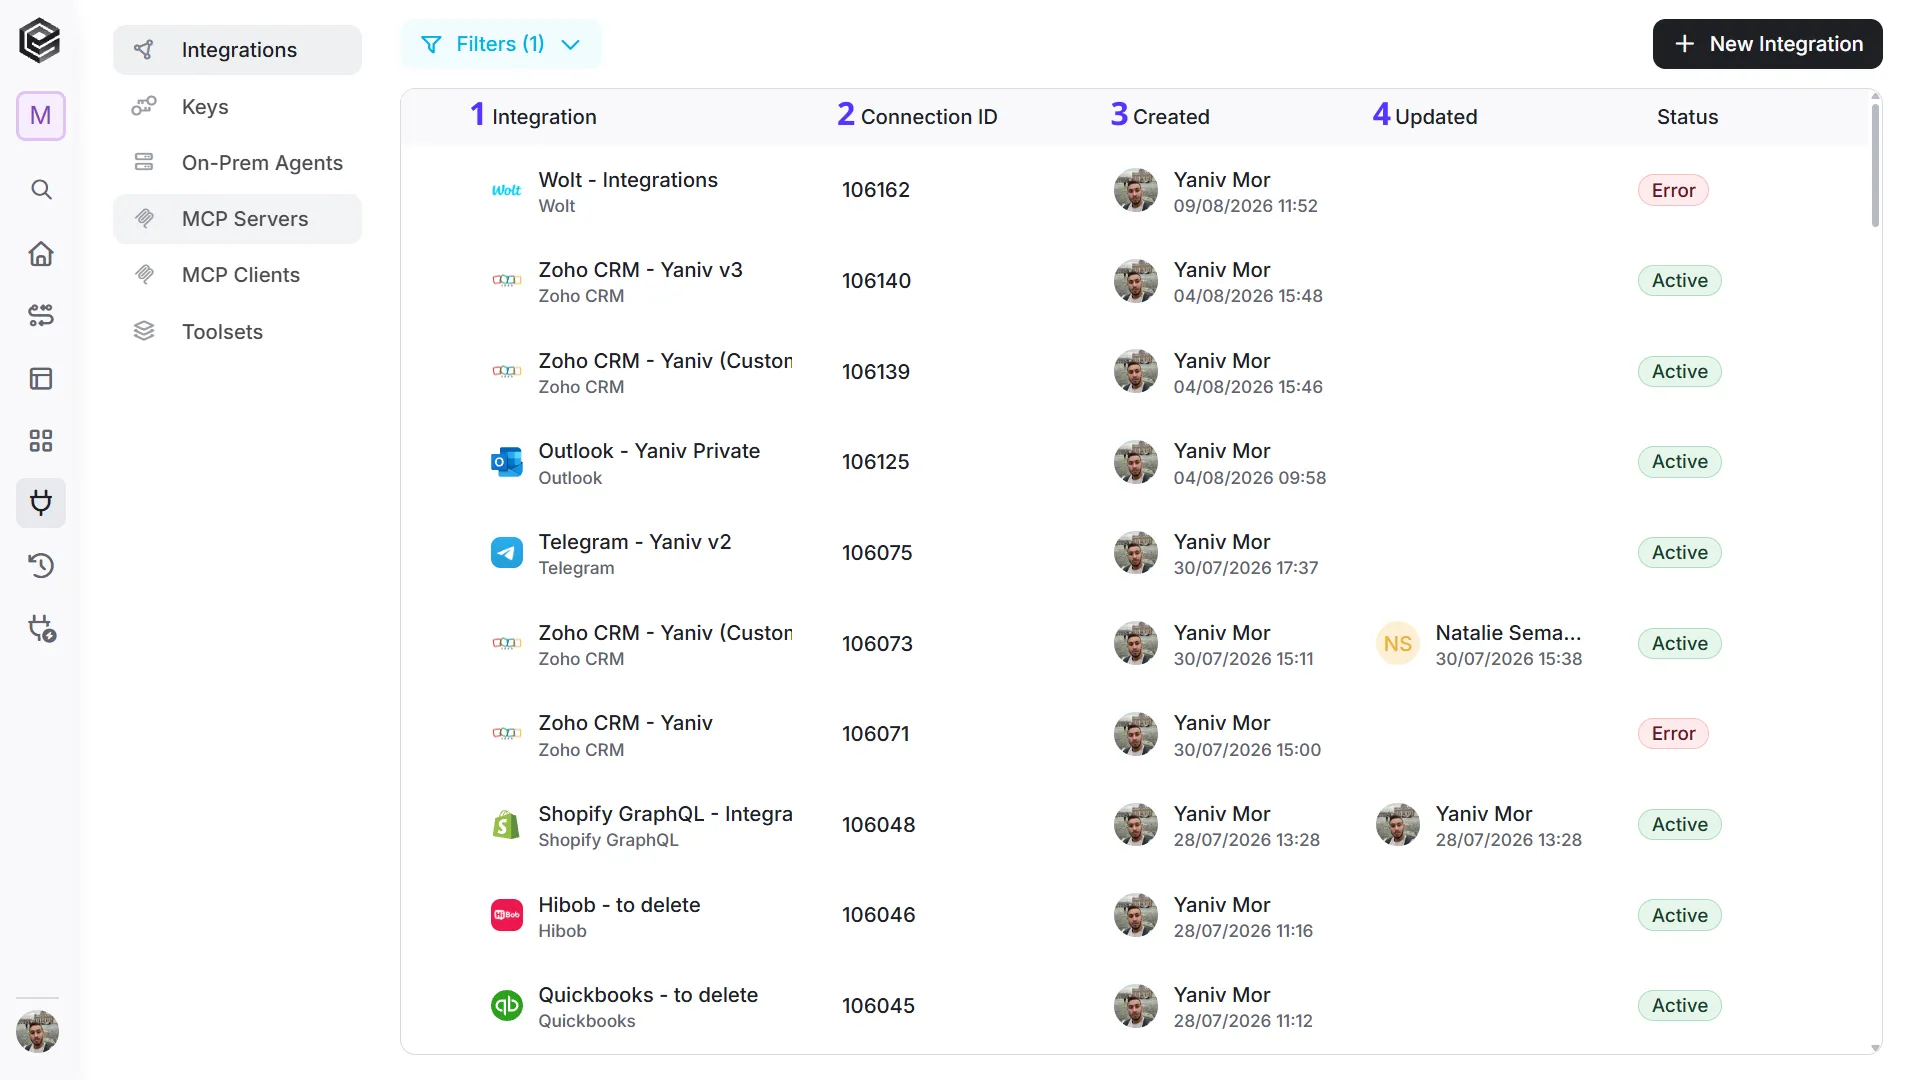The height and width of the screenshot is (1080, 1920).
Task: Click Error badge on connection 106071
Action: 1673,734
